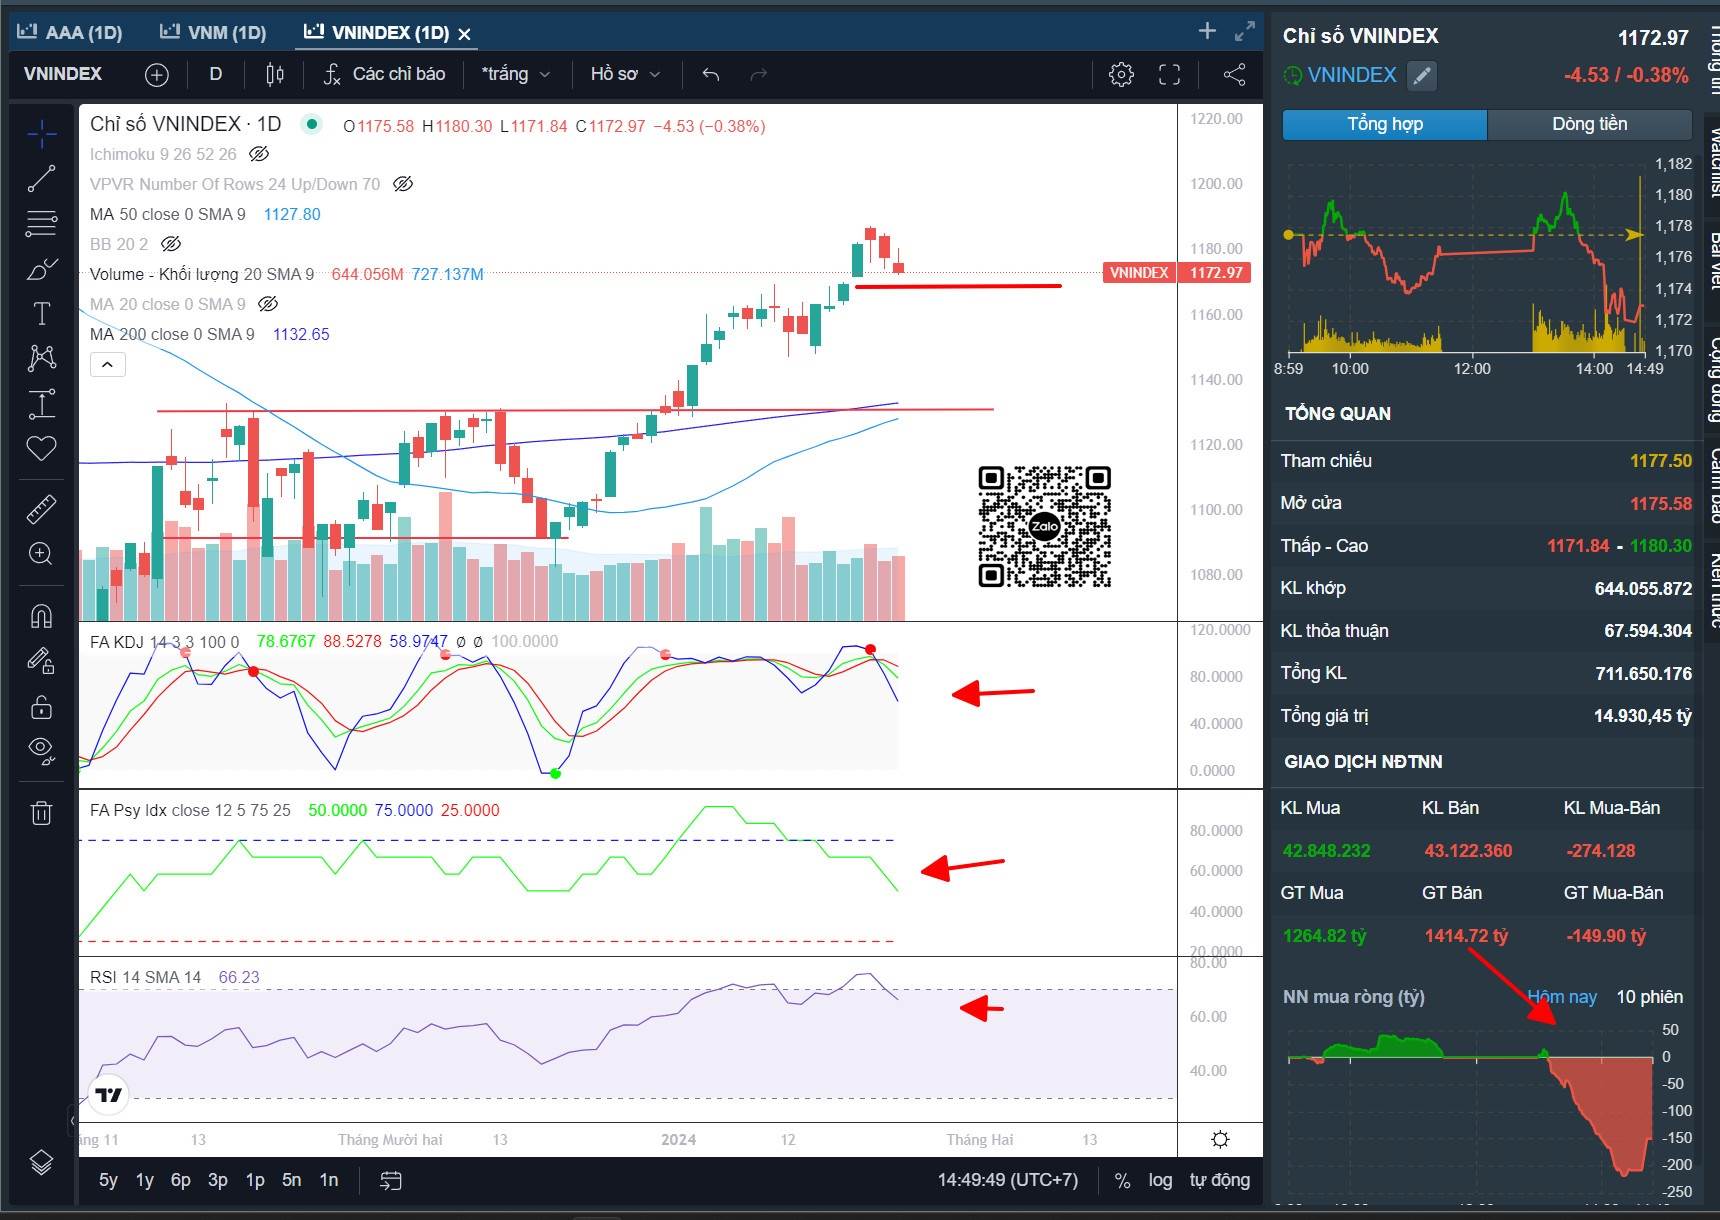The height and width of the screenshot is (1220, 1720).
Task: Show '10 phiên' foreign net buying
Action: coord(1649,997)
